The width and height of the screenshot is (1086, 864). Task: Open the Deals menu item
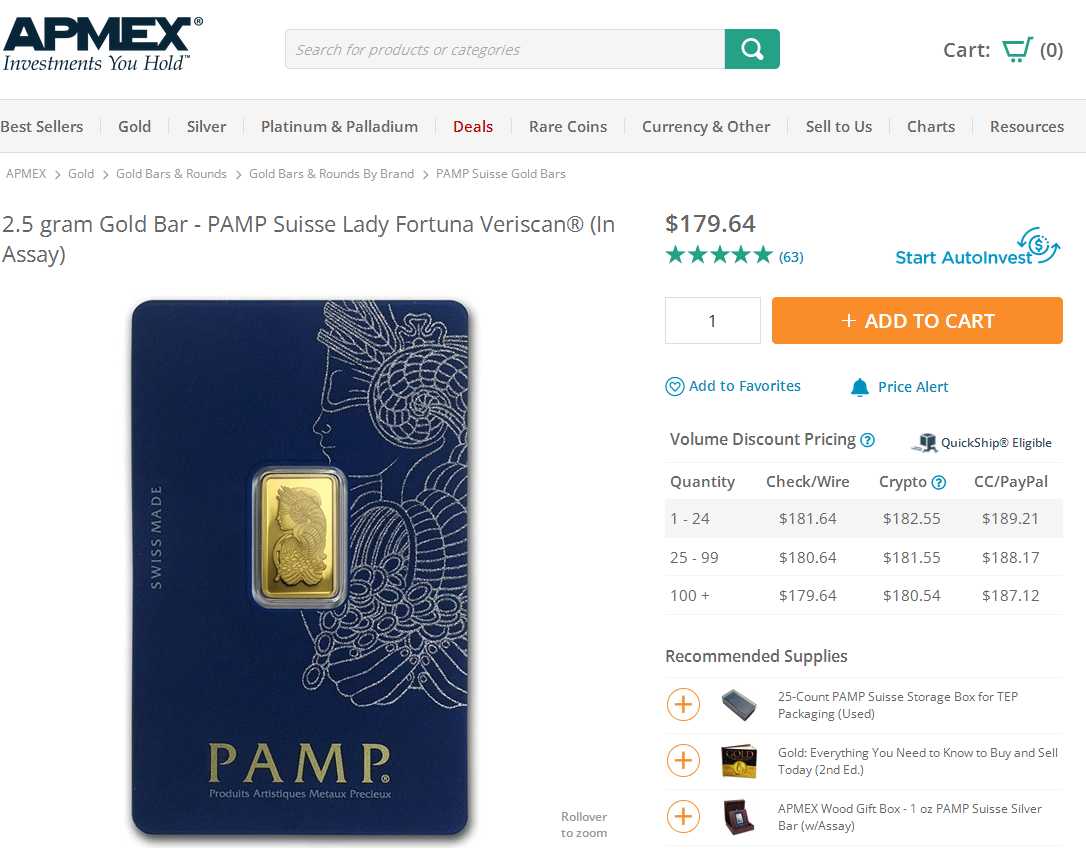[x=473, y=126]
